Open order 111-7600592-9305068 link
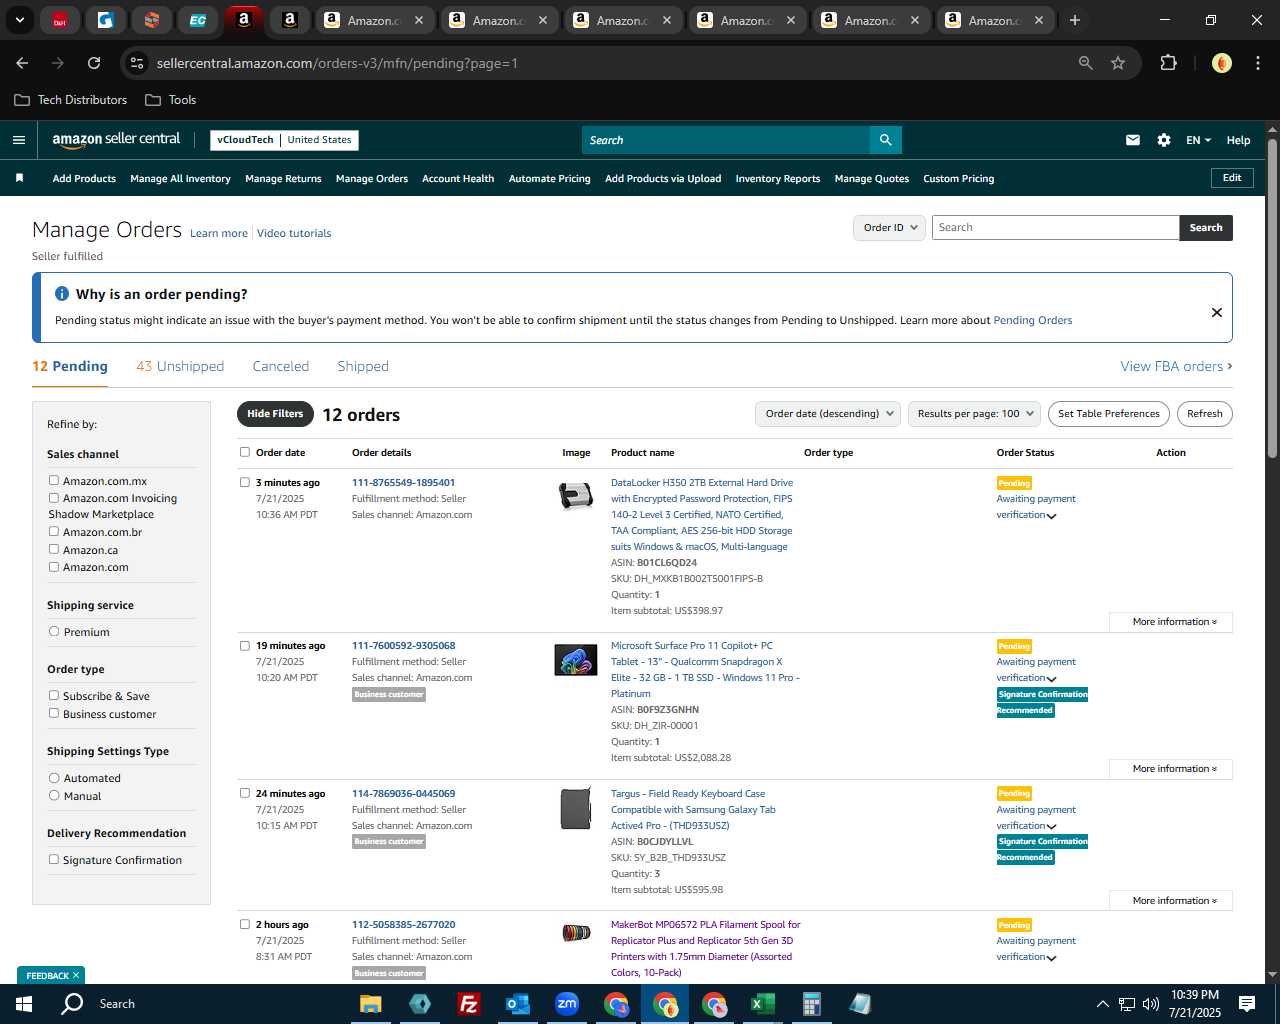Screen dimensions: 1280x1024 coord(403,646)
